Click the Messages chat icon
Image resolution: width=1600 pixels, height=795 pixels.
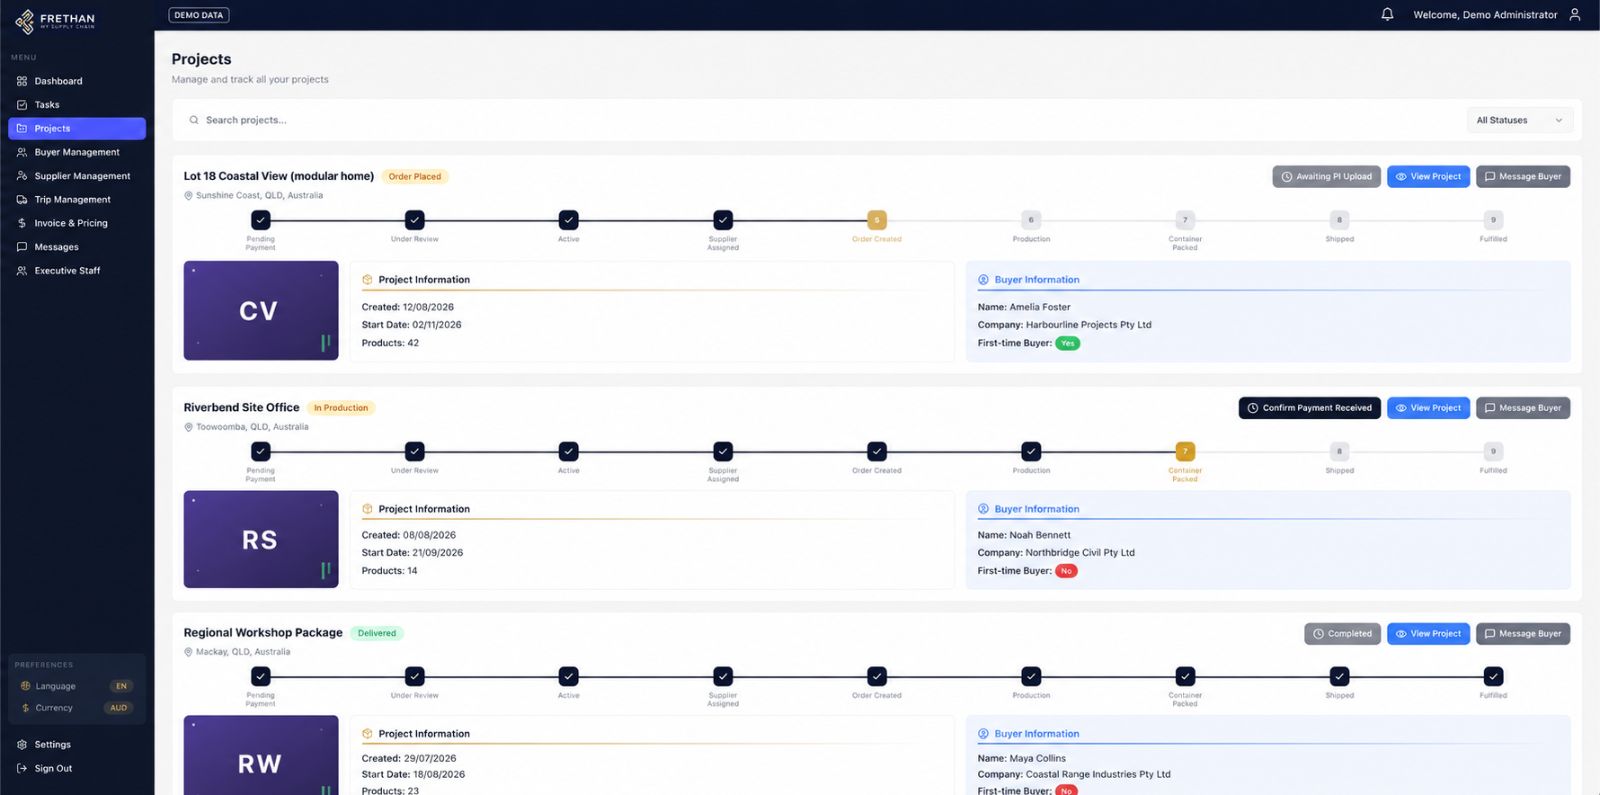point(22,247)
